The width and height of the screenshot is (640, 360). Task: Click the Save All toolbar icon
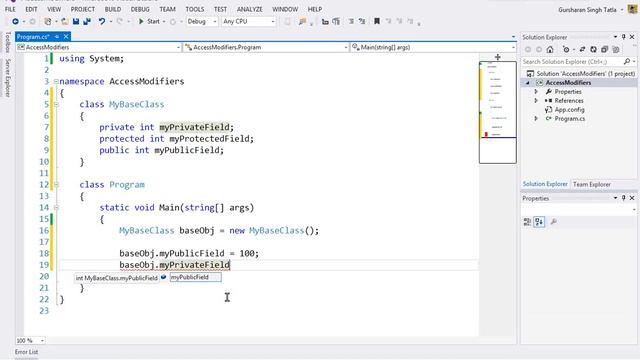[87, 21]
